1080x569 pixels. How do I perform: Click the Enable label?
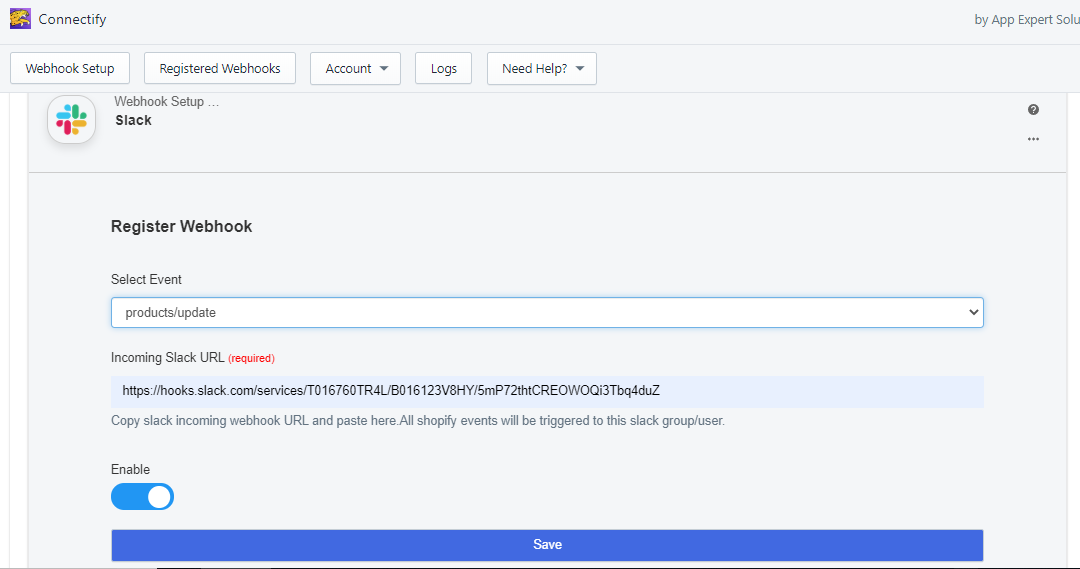pos(130,469)
